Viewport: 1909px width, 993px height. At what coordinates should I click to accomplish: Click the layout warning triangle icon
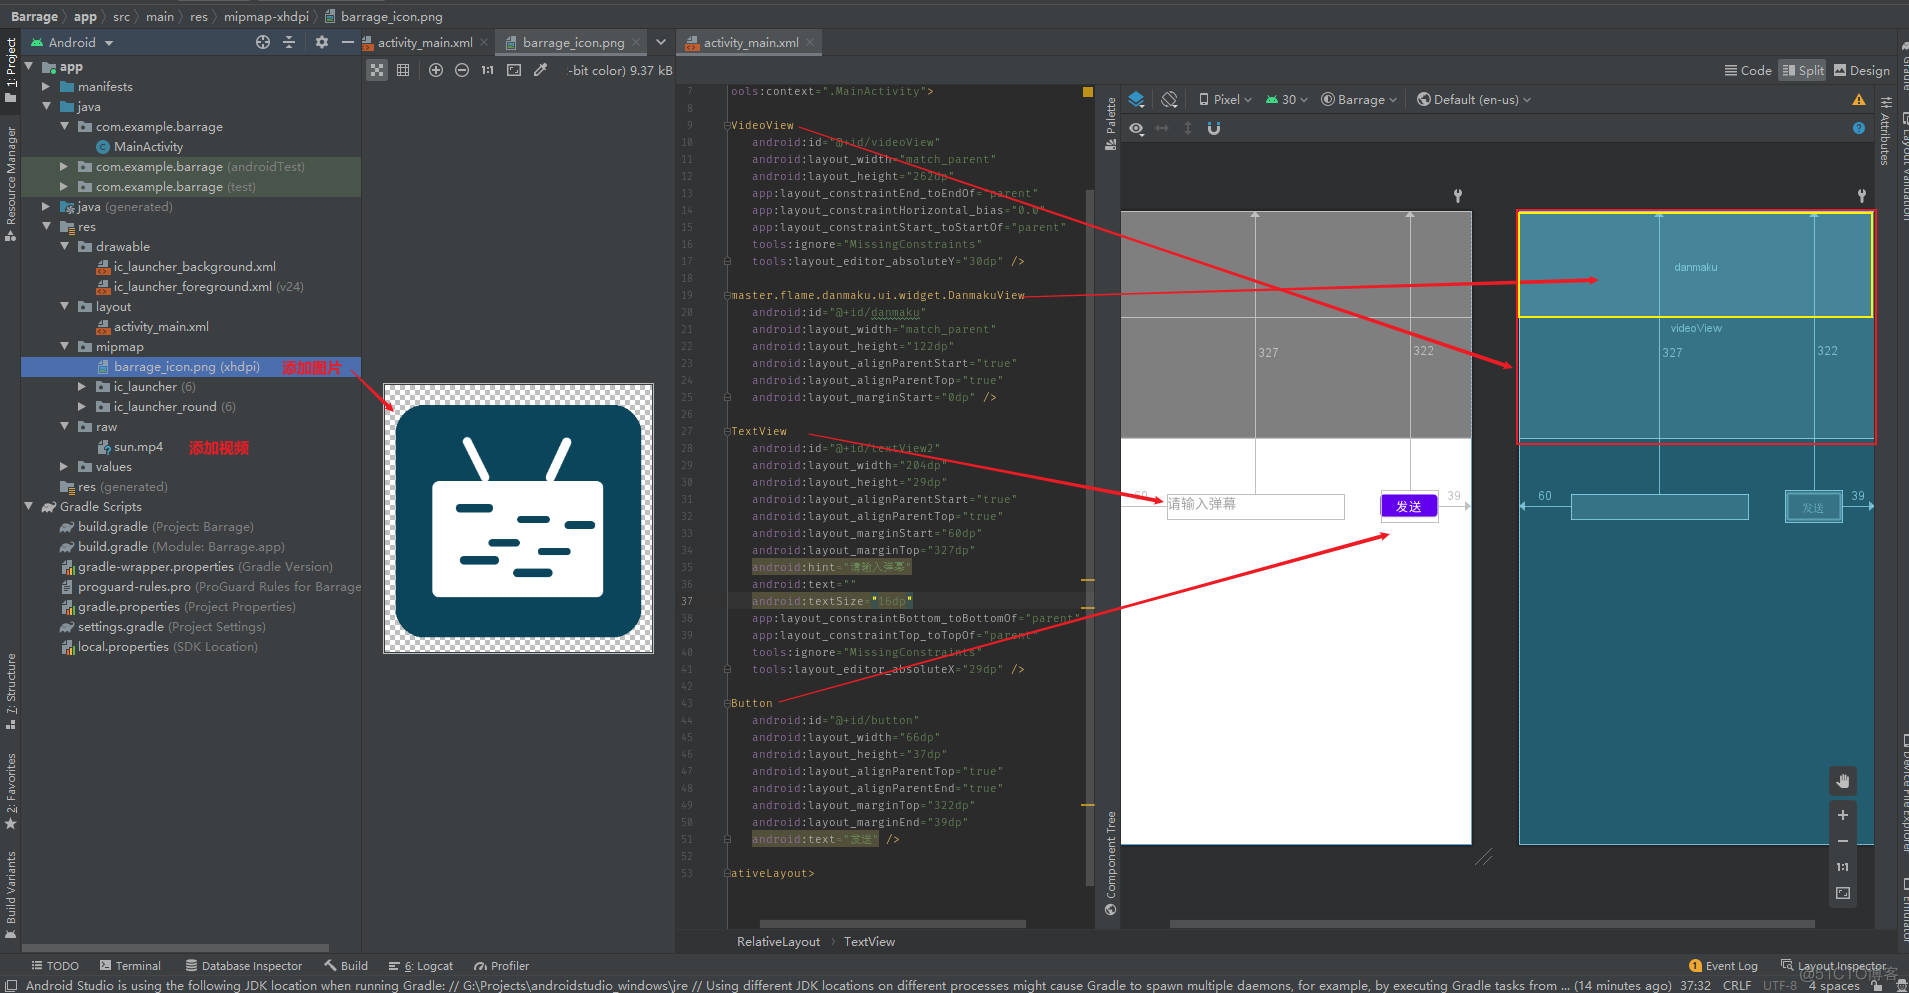pos(1859,99)
